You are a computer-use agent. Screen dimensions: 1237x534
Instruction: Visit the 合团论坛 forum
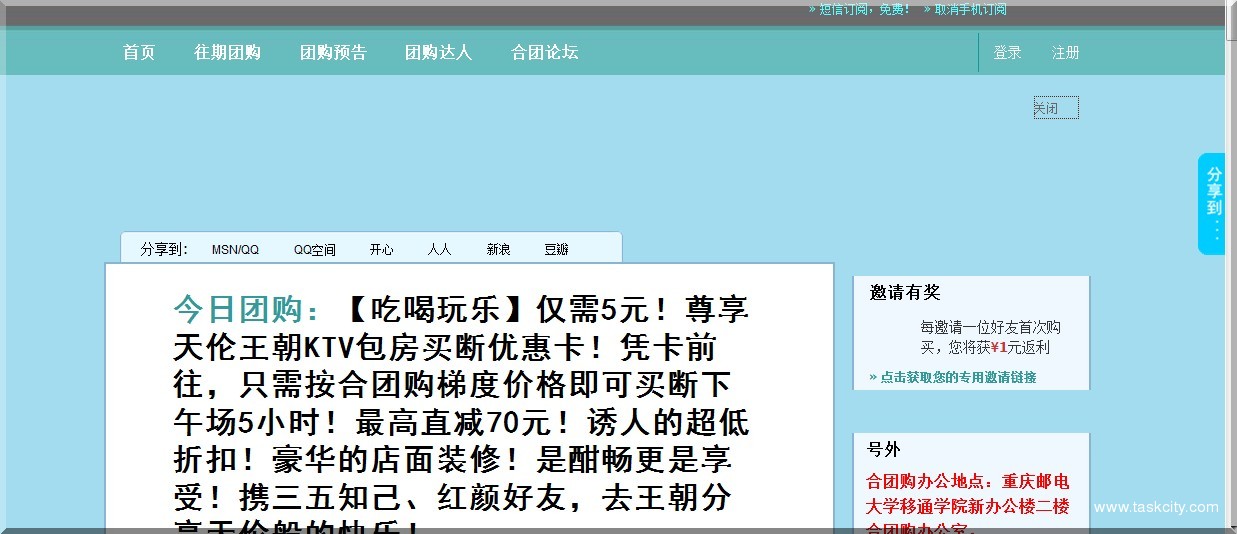pos(544,52)
